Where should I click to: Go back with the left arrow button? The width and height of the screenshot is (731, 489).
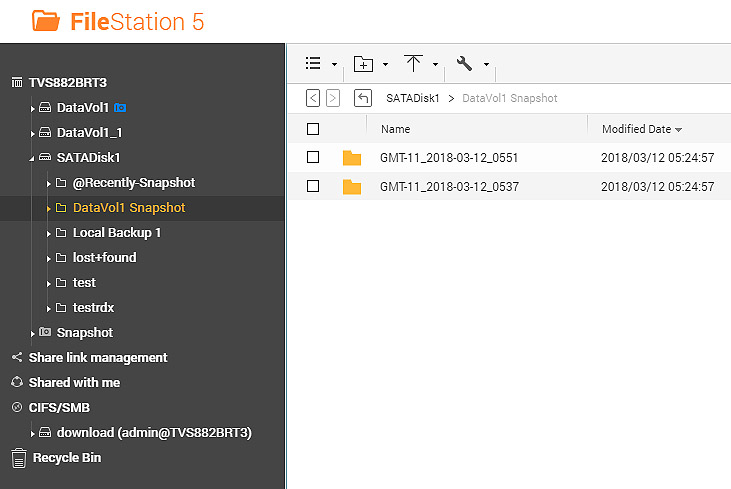coord(313,98)
